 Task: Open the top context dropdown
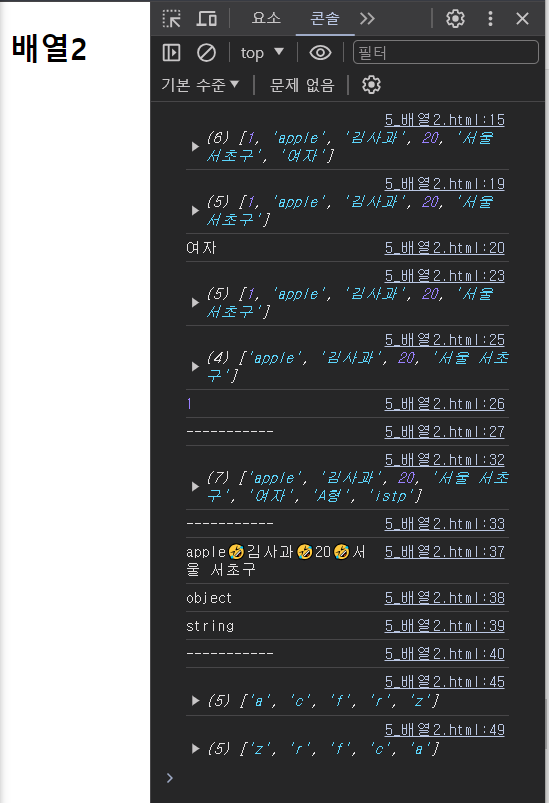(262, 53)
